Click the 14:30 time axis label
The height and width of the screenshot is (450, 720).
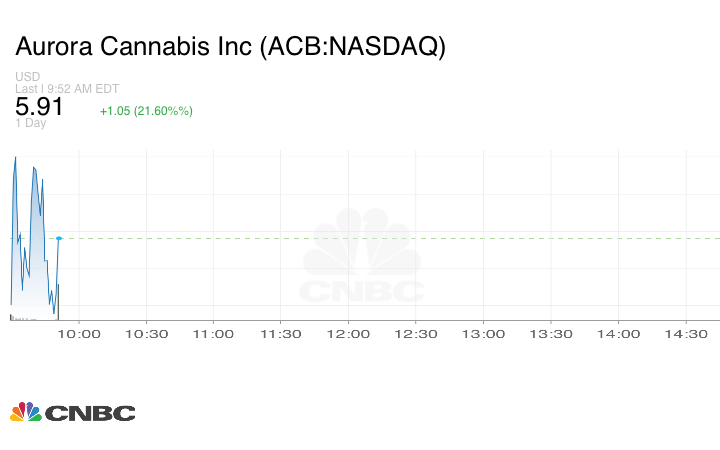(686, 334)
